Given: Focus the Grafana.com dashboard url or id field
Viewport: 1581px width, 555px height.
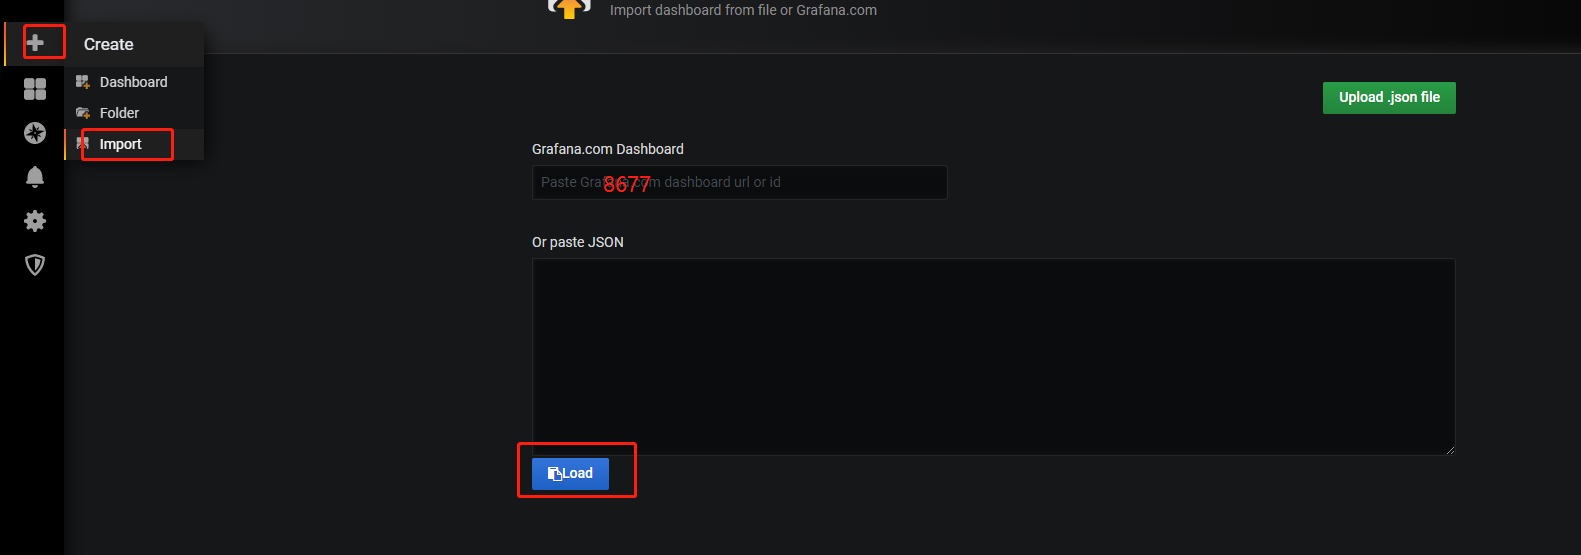Looking at the screenshot, I should [739, 182].
